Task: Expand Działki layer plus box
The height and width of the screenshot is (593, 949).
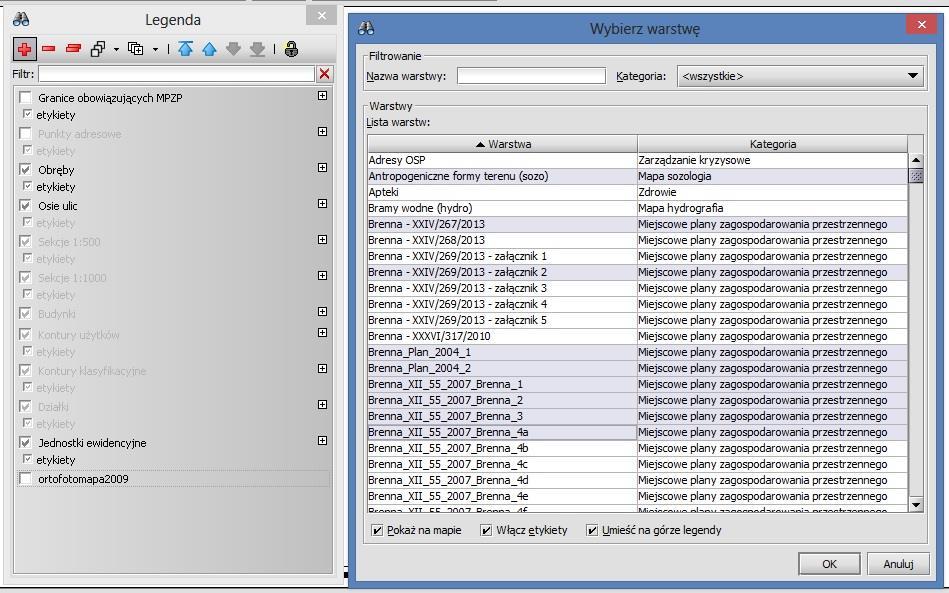Action: (323, 405)
